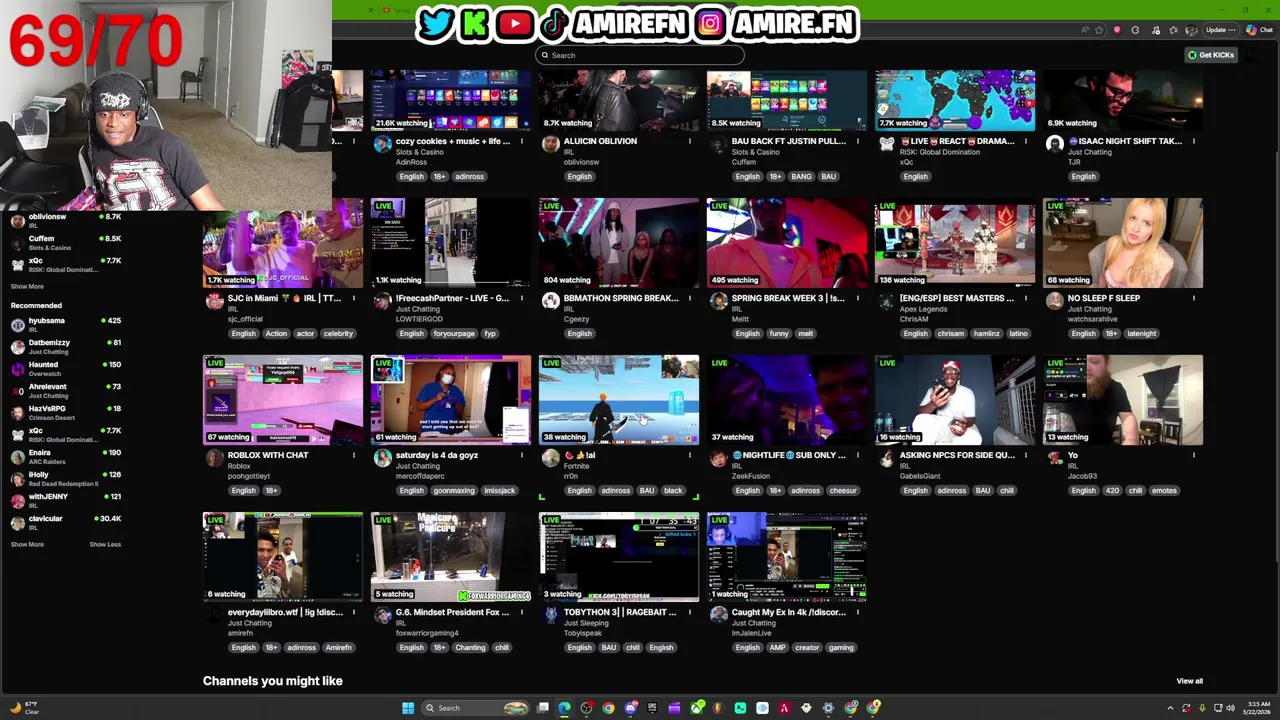The height and width of the screenshot is (720, 1280).
Task: Click the Update button in browser toolbar
Action: (1220, 30)
